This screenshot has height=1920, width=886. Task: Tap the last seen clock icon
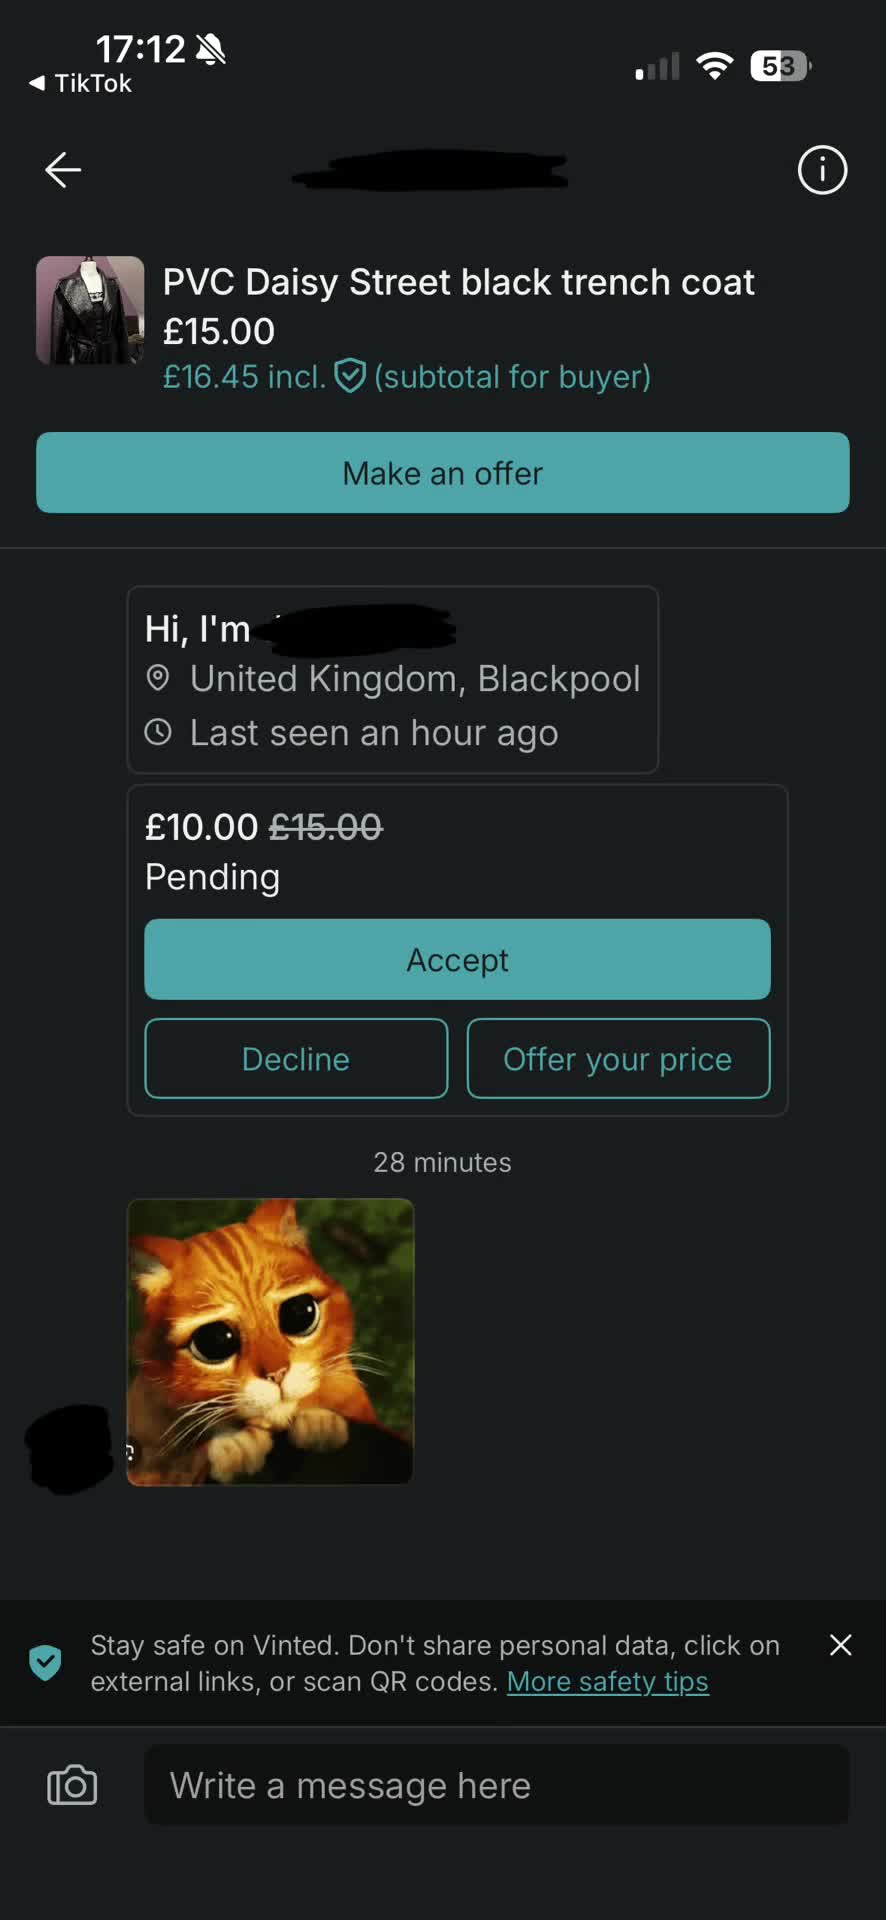click(x=158, y=732)
